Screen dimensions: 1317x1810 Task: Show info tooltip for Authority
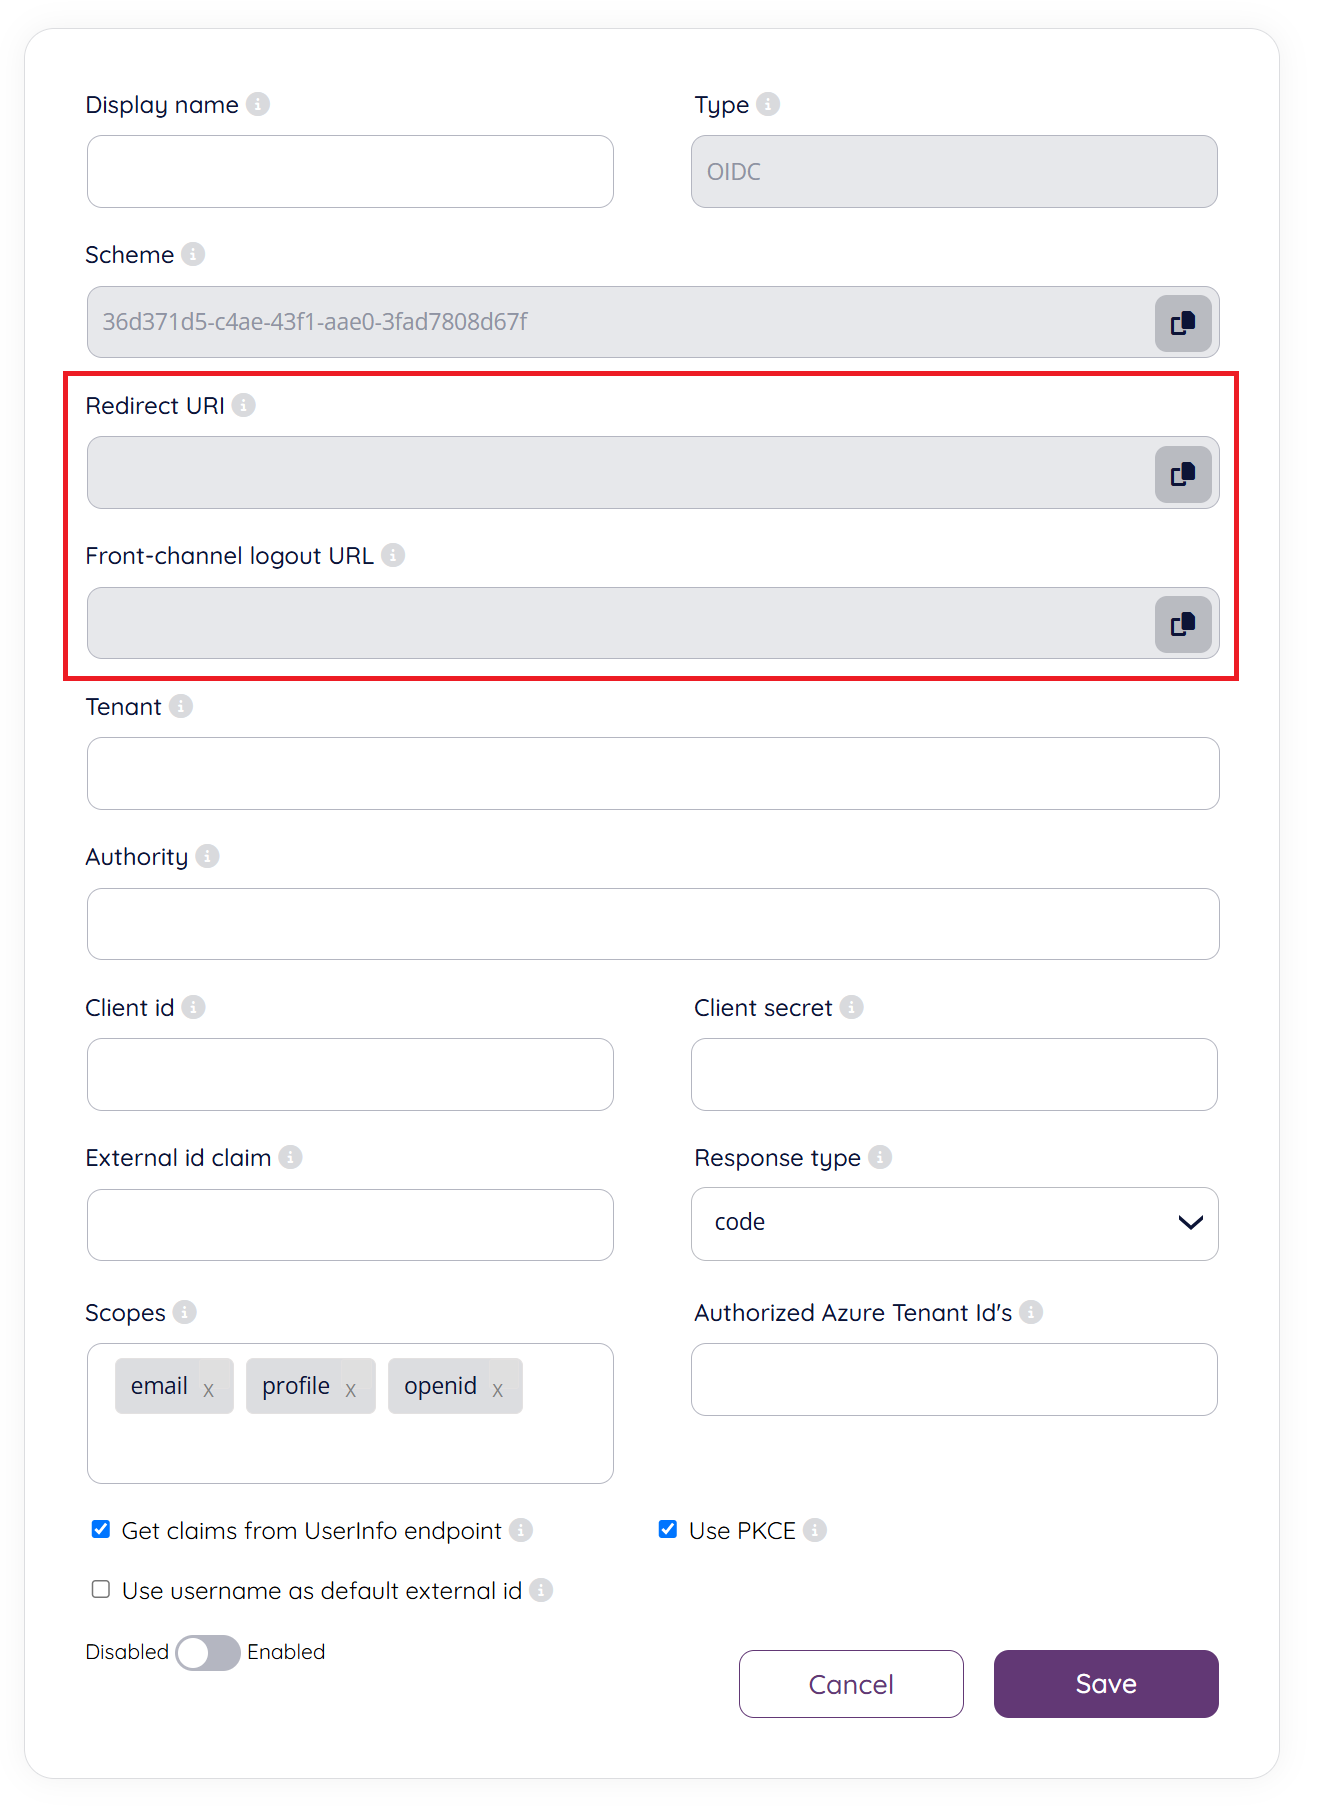[x=208, y=856]
